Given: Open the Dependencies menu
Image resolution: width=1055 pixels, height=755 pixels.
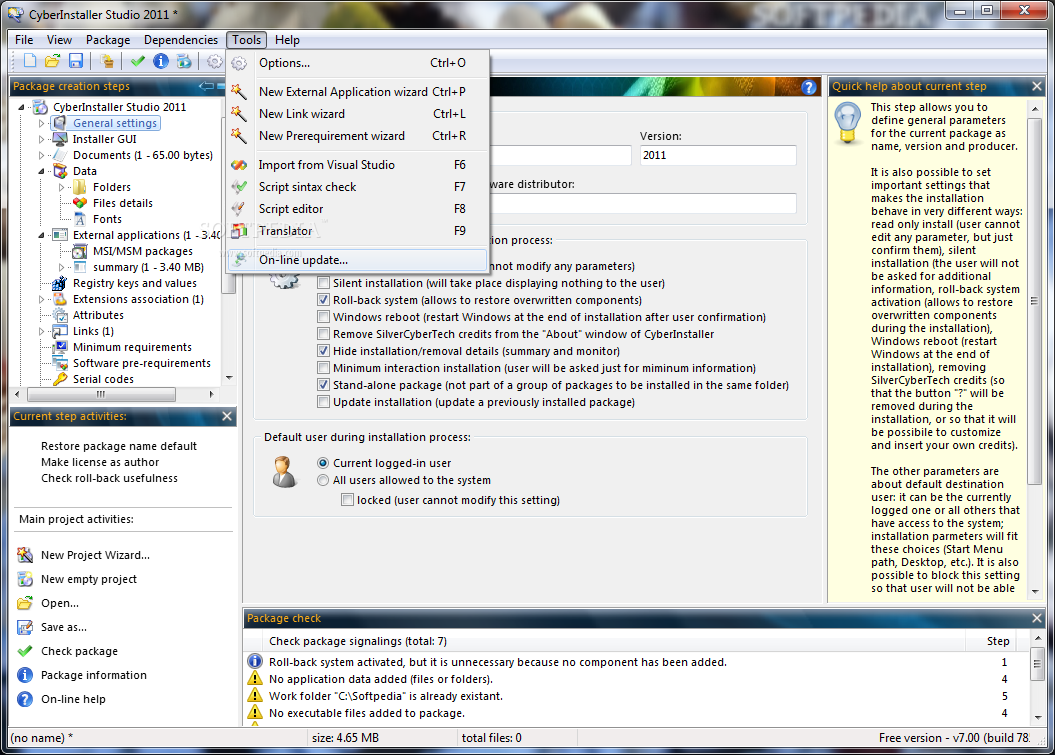Looking at the screenshot, I should pos(180,40).
